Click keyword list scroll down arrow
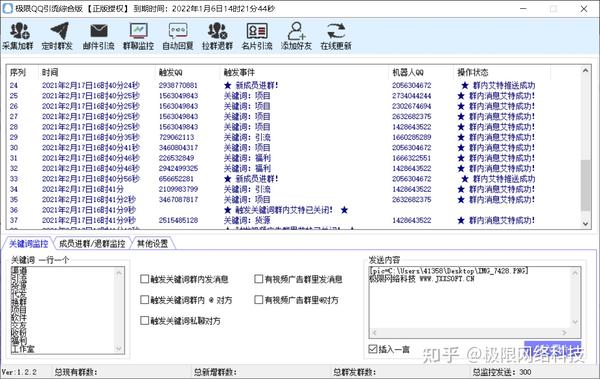Viewport: 600px width, 379px height. [119, 348]
